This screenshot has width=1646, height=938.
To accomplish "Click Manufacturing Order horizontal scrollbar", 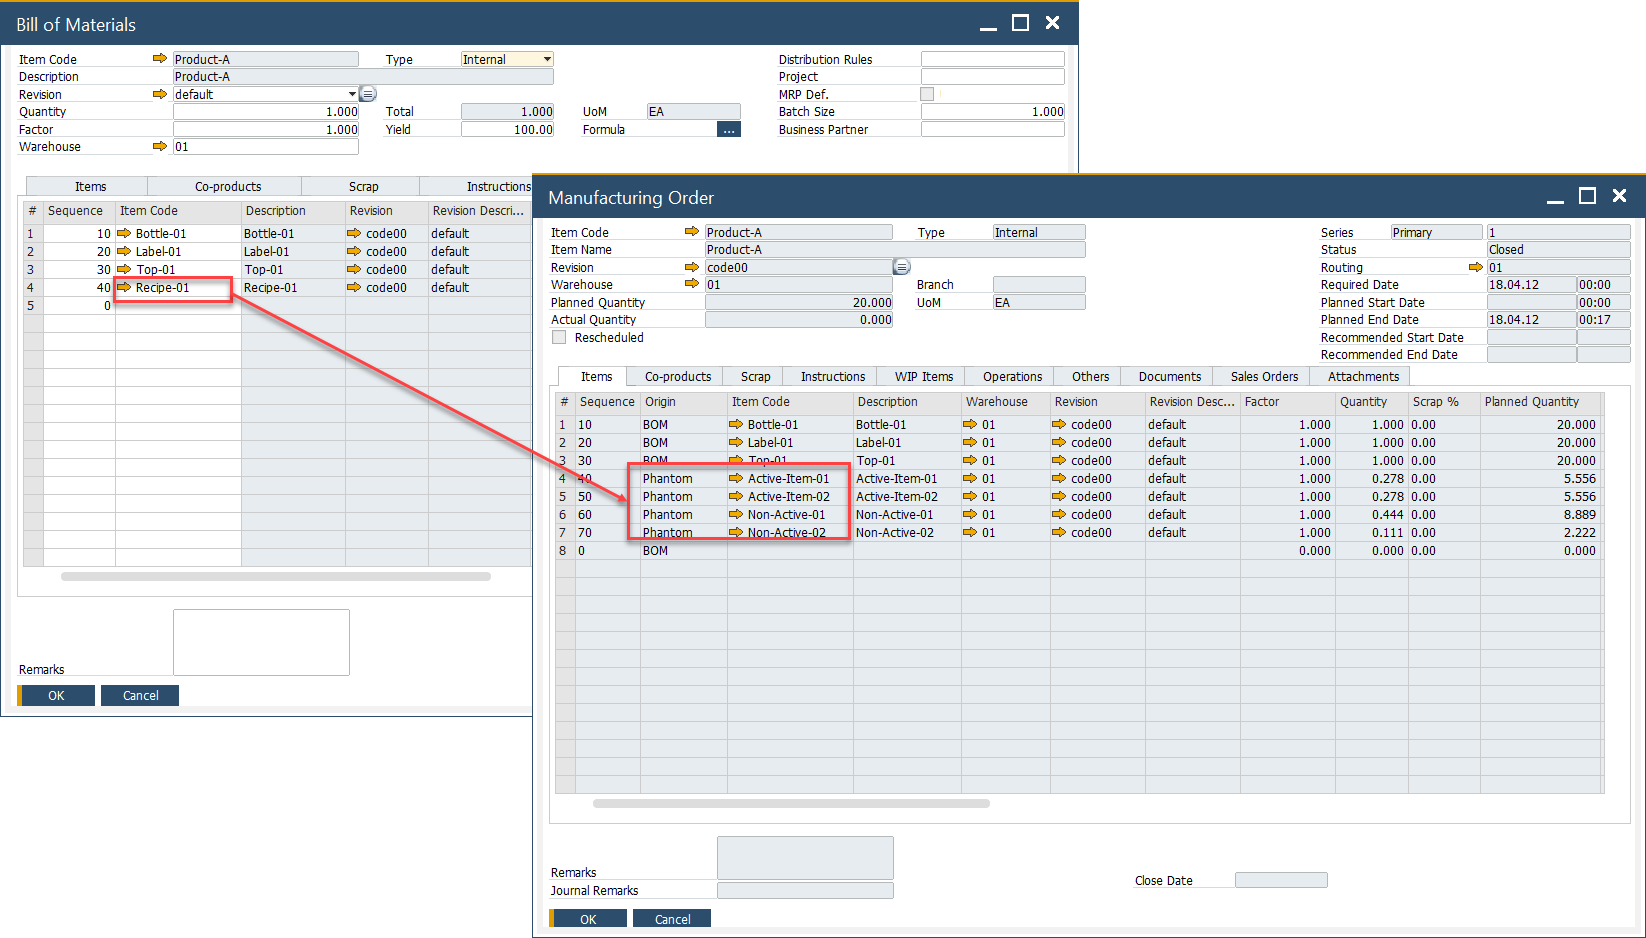I will click(790, 803).
